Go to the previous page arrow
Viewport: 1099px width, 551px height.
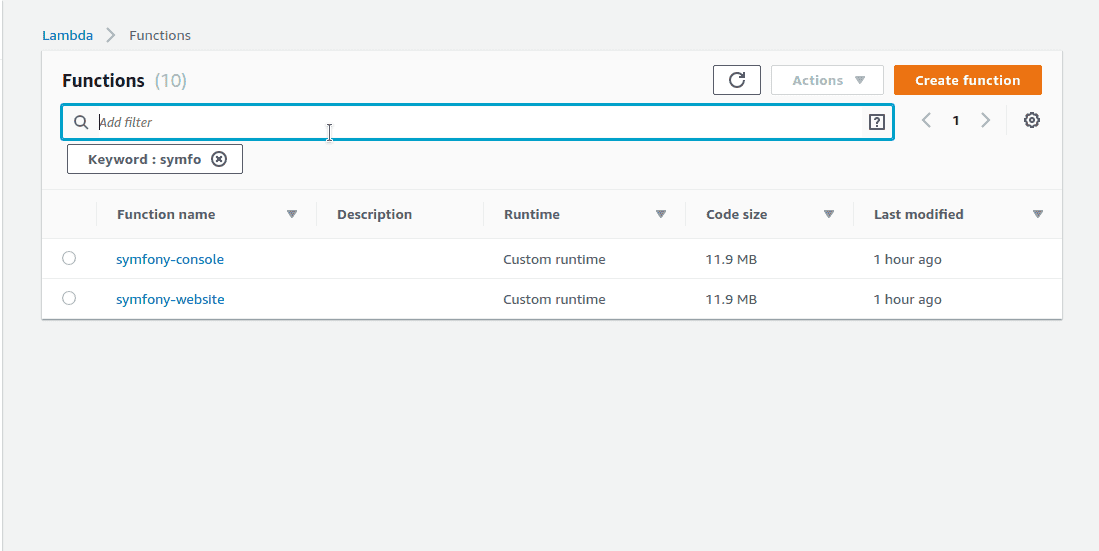point(926,120)
